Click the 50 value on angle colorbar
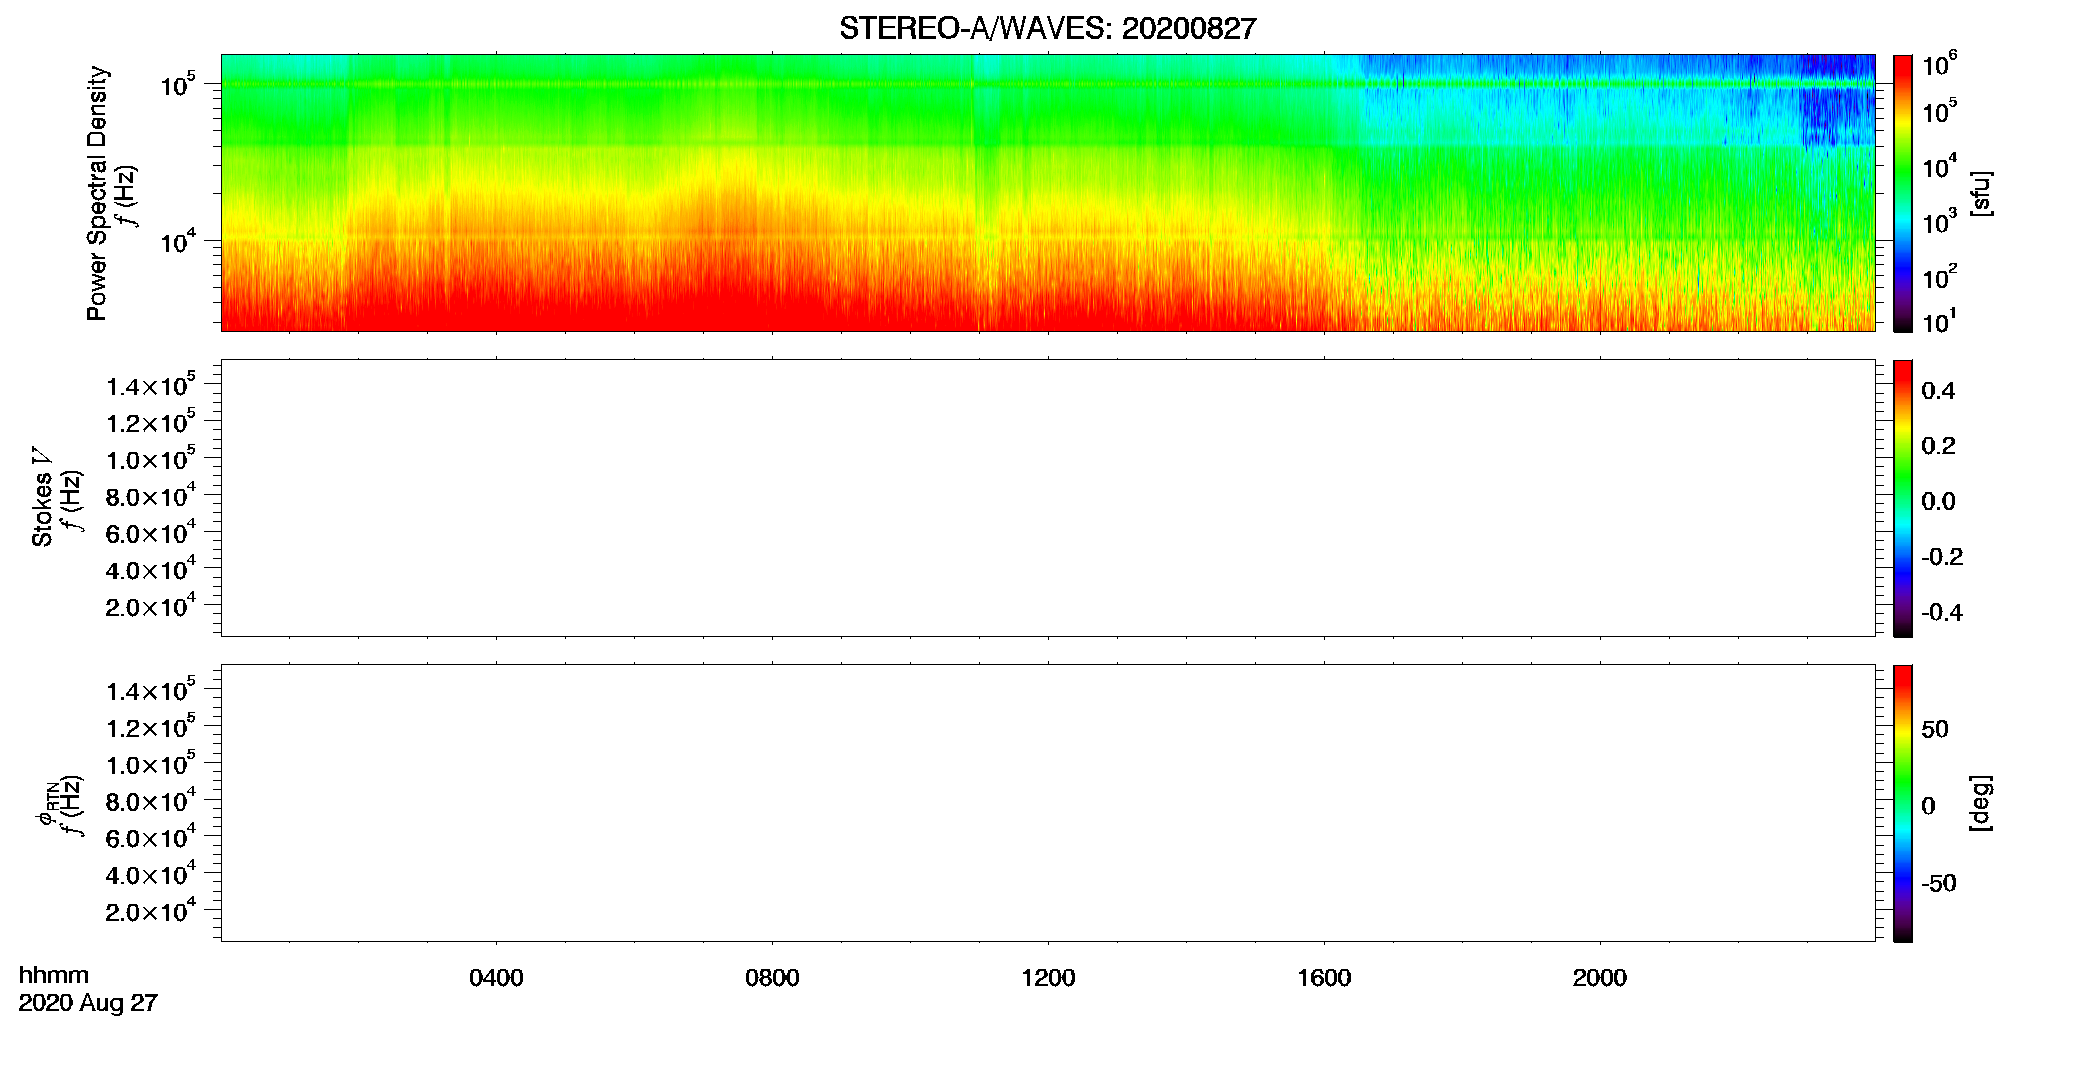The height and width of the screenshot is (1080, 2096). [x=1935, y=729]
